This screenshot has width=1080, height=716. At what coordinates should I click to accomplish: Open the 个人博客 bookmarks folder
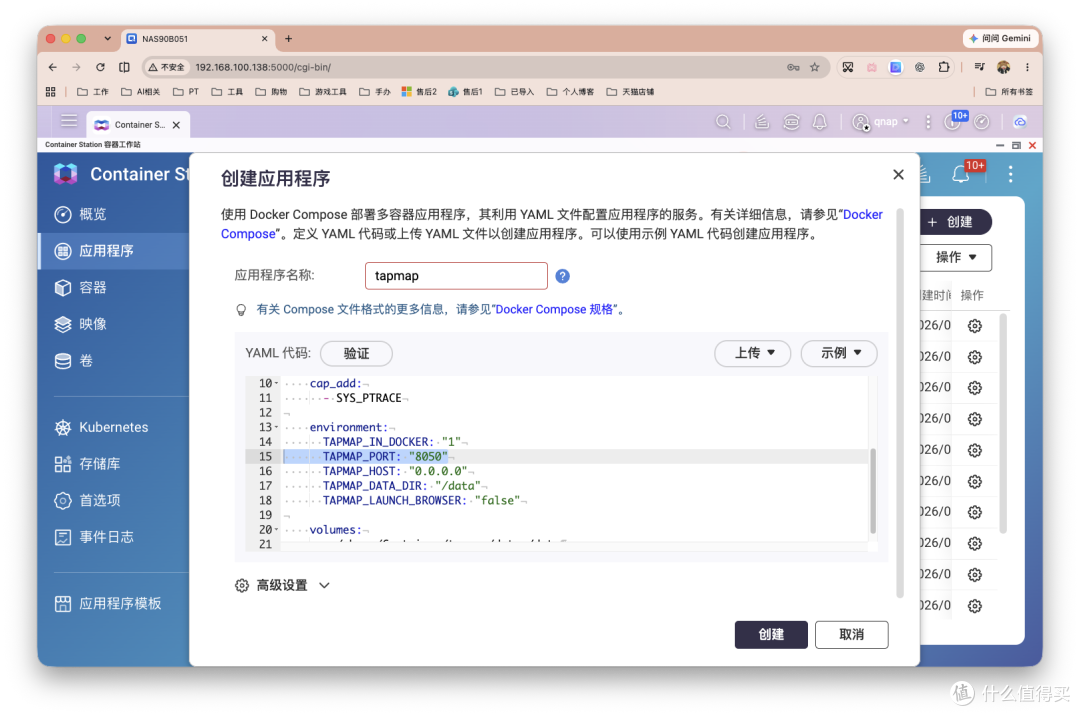[x=570, y=92]
